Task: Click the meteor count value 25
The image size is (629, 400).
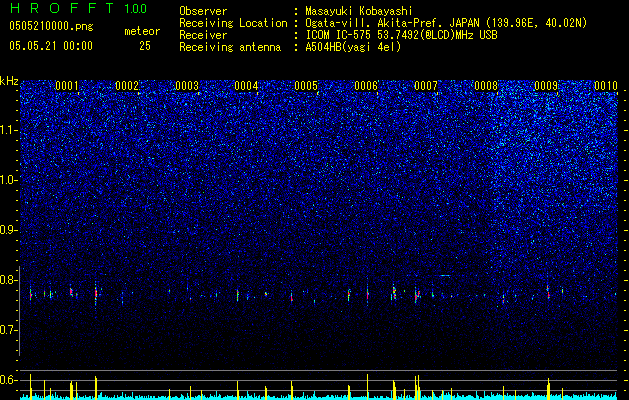Action: (x=145, y=46)
